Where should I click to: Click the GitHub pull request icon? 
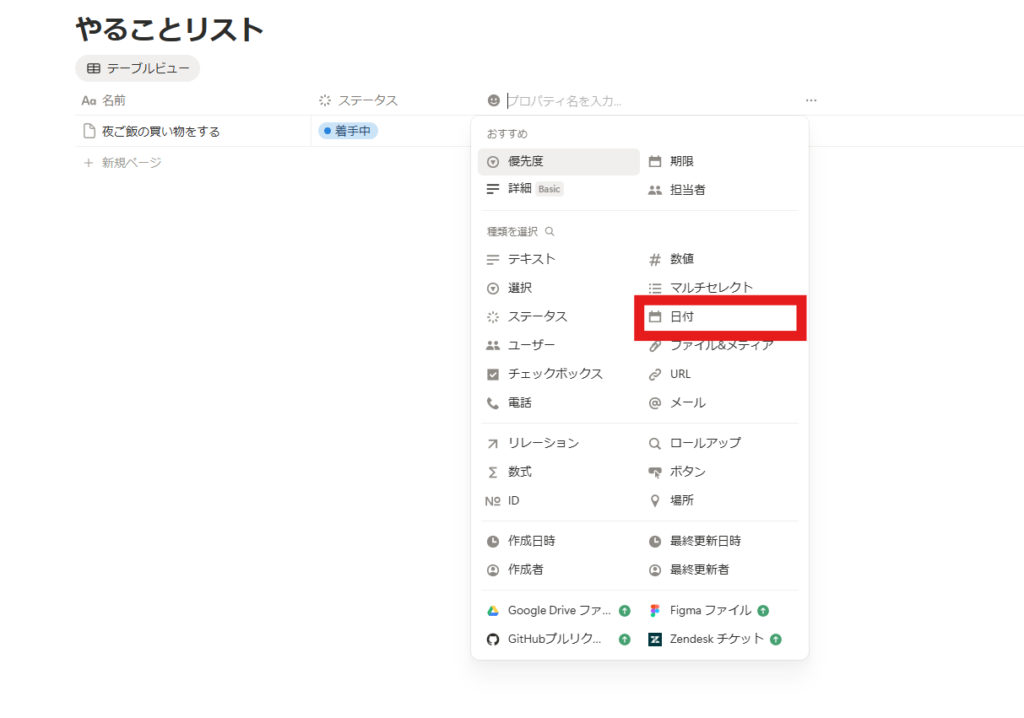click(x=492, y=640)
